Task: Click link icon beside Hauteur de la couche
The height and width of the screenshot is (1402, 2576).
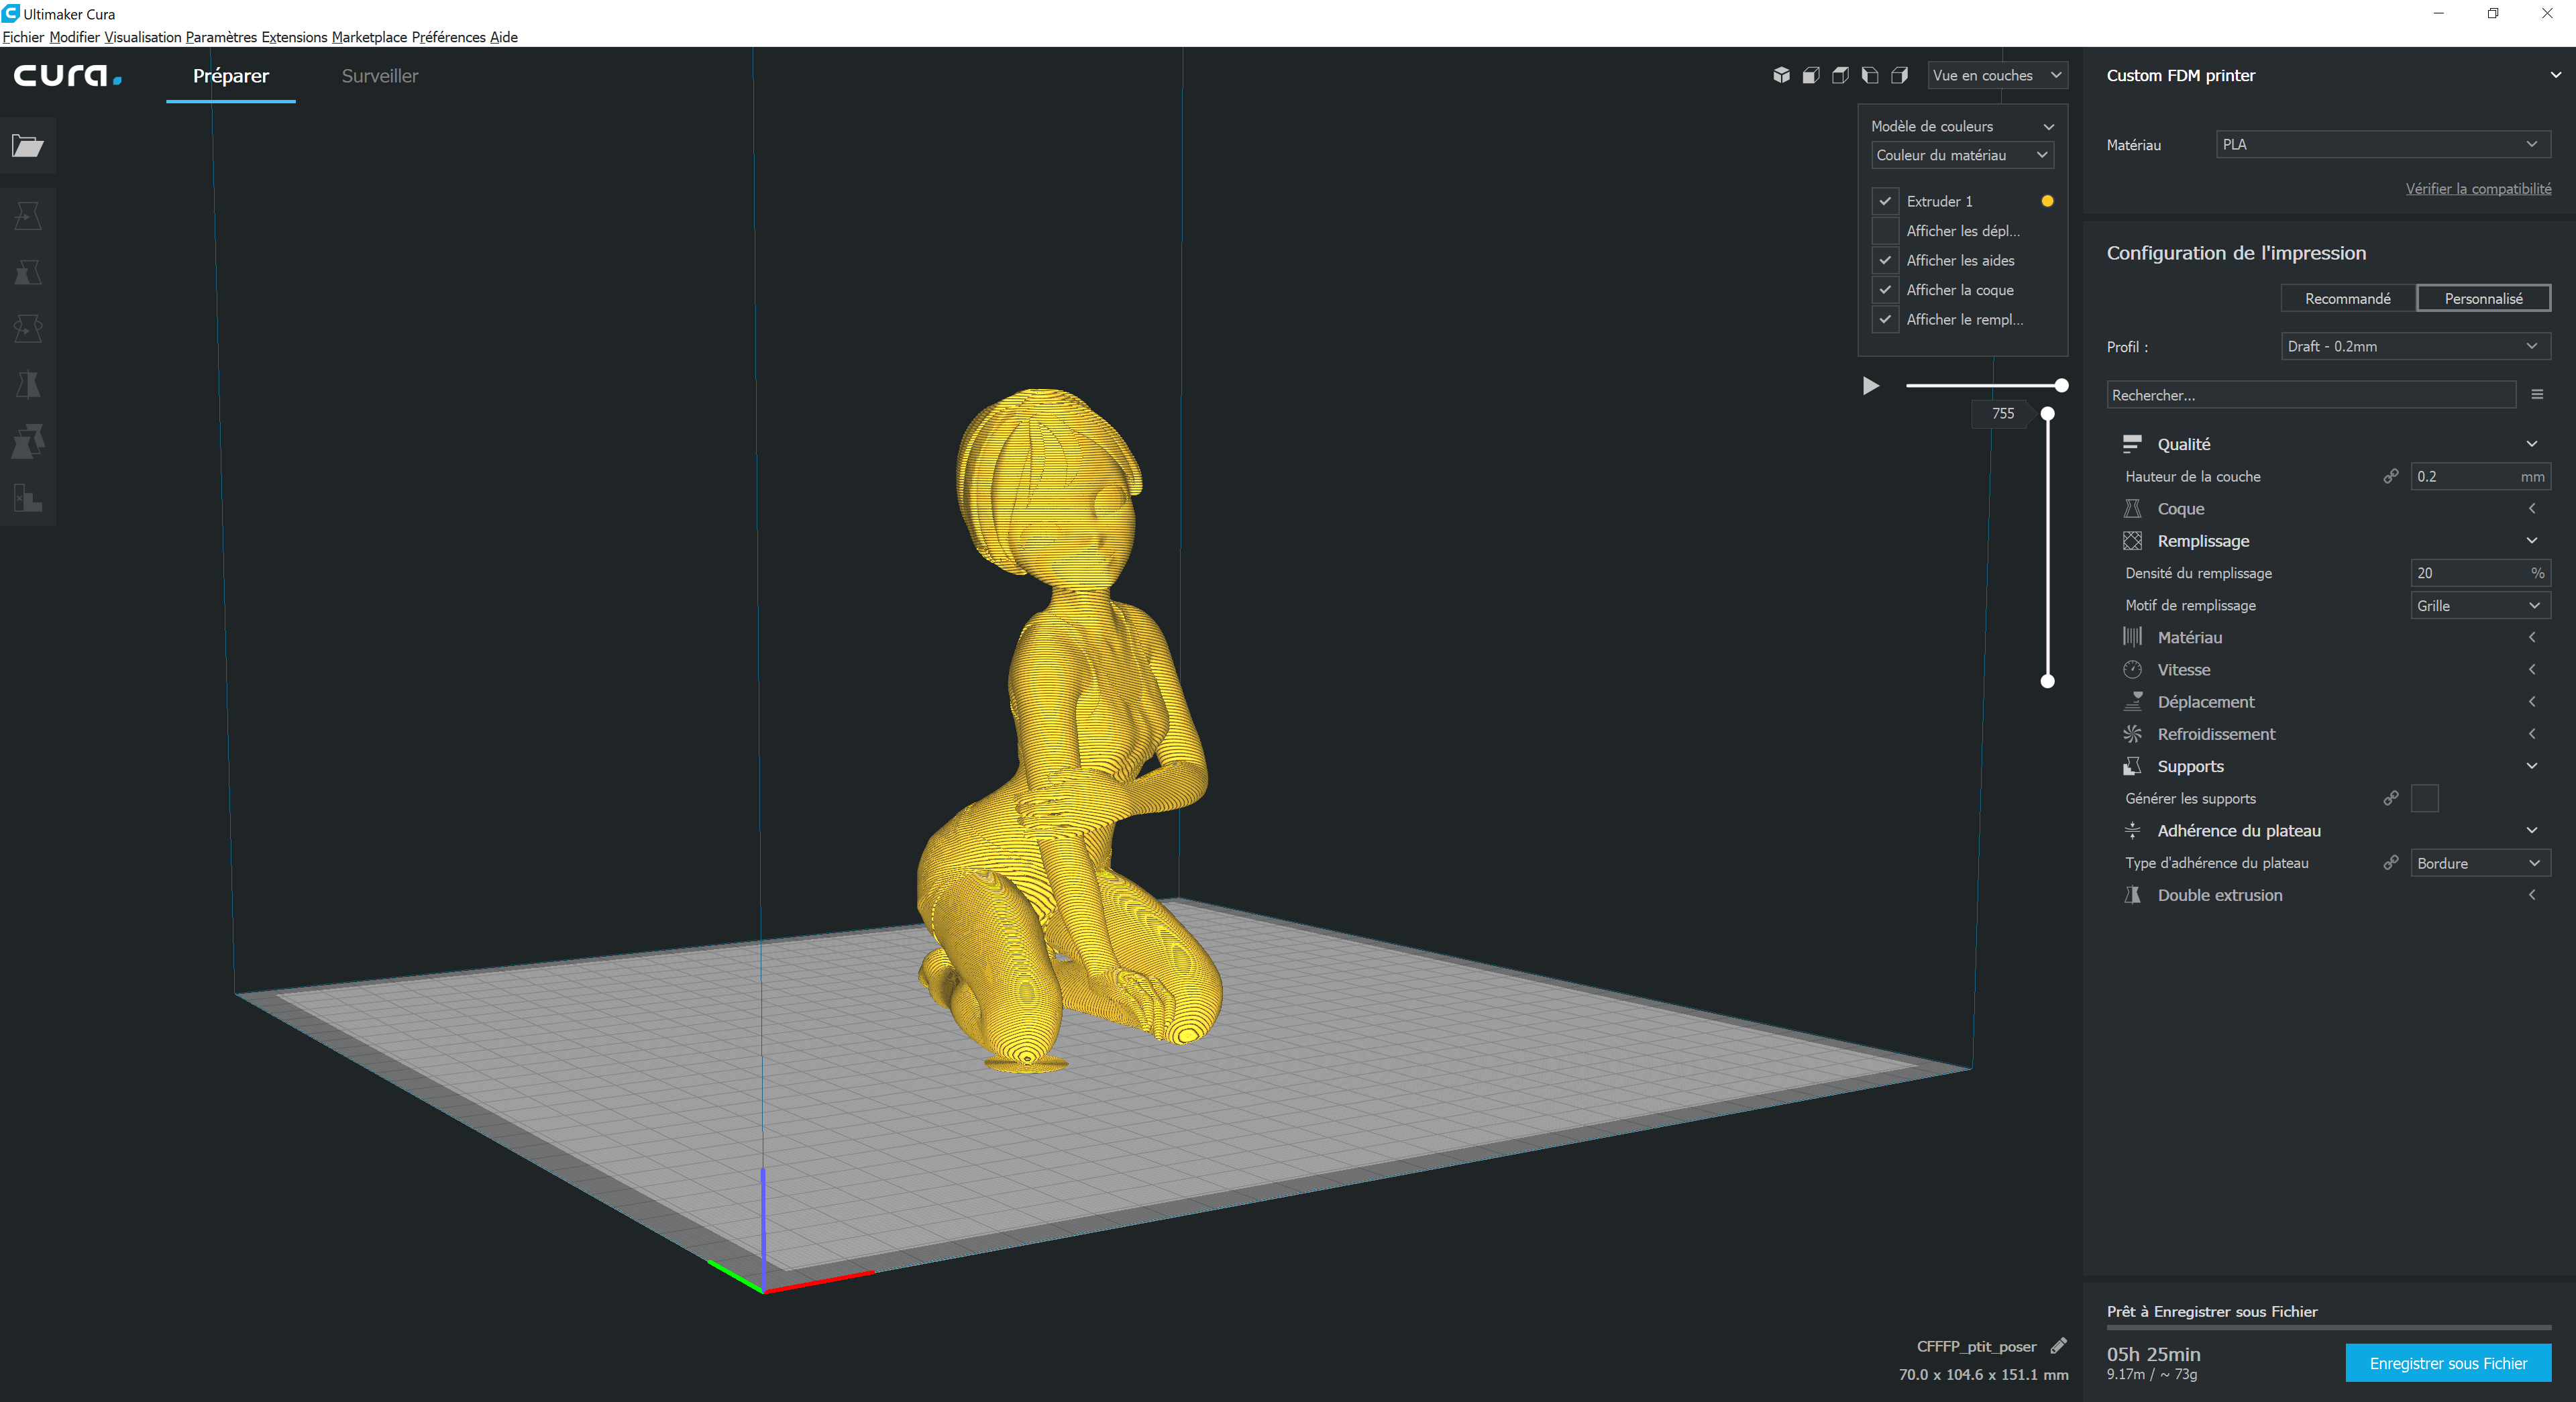Action: tap(2390, 476)
